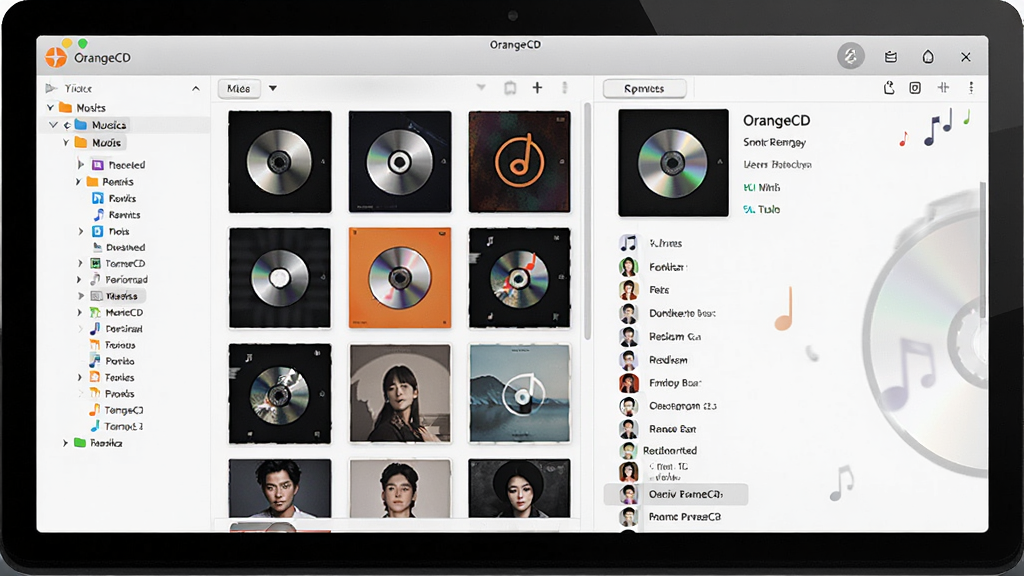Click the column split icon in details toolbar
1024x576 pixels.
point(944,88)
